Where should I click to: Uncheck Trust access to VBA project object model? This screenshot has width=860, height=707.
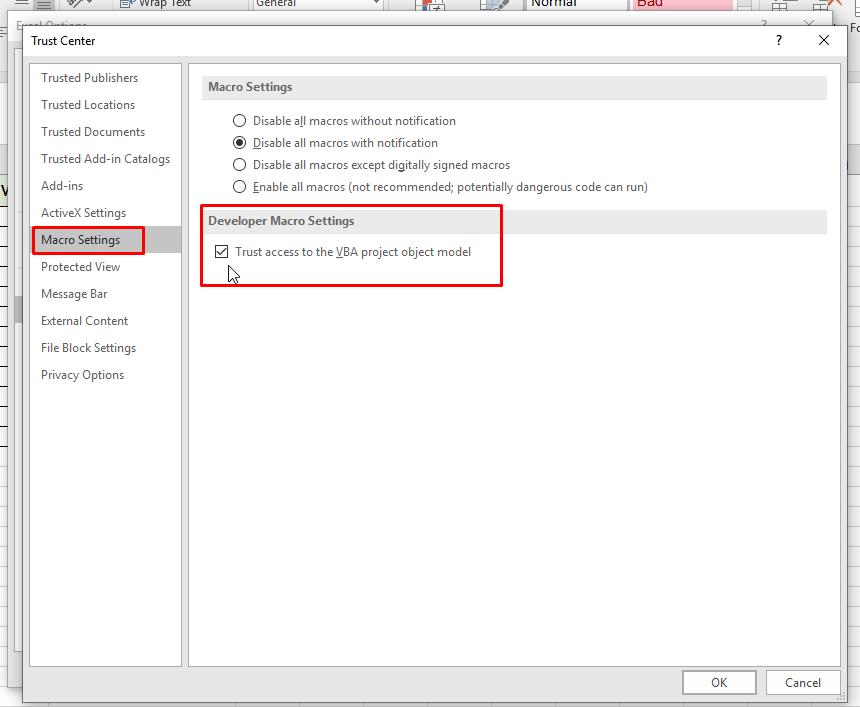point(222,251)
